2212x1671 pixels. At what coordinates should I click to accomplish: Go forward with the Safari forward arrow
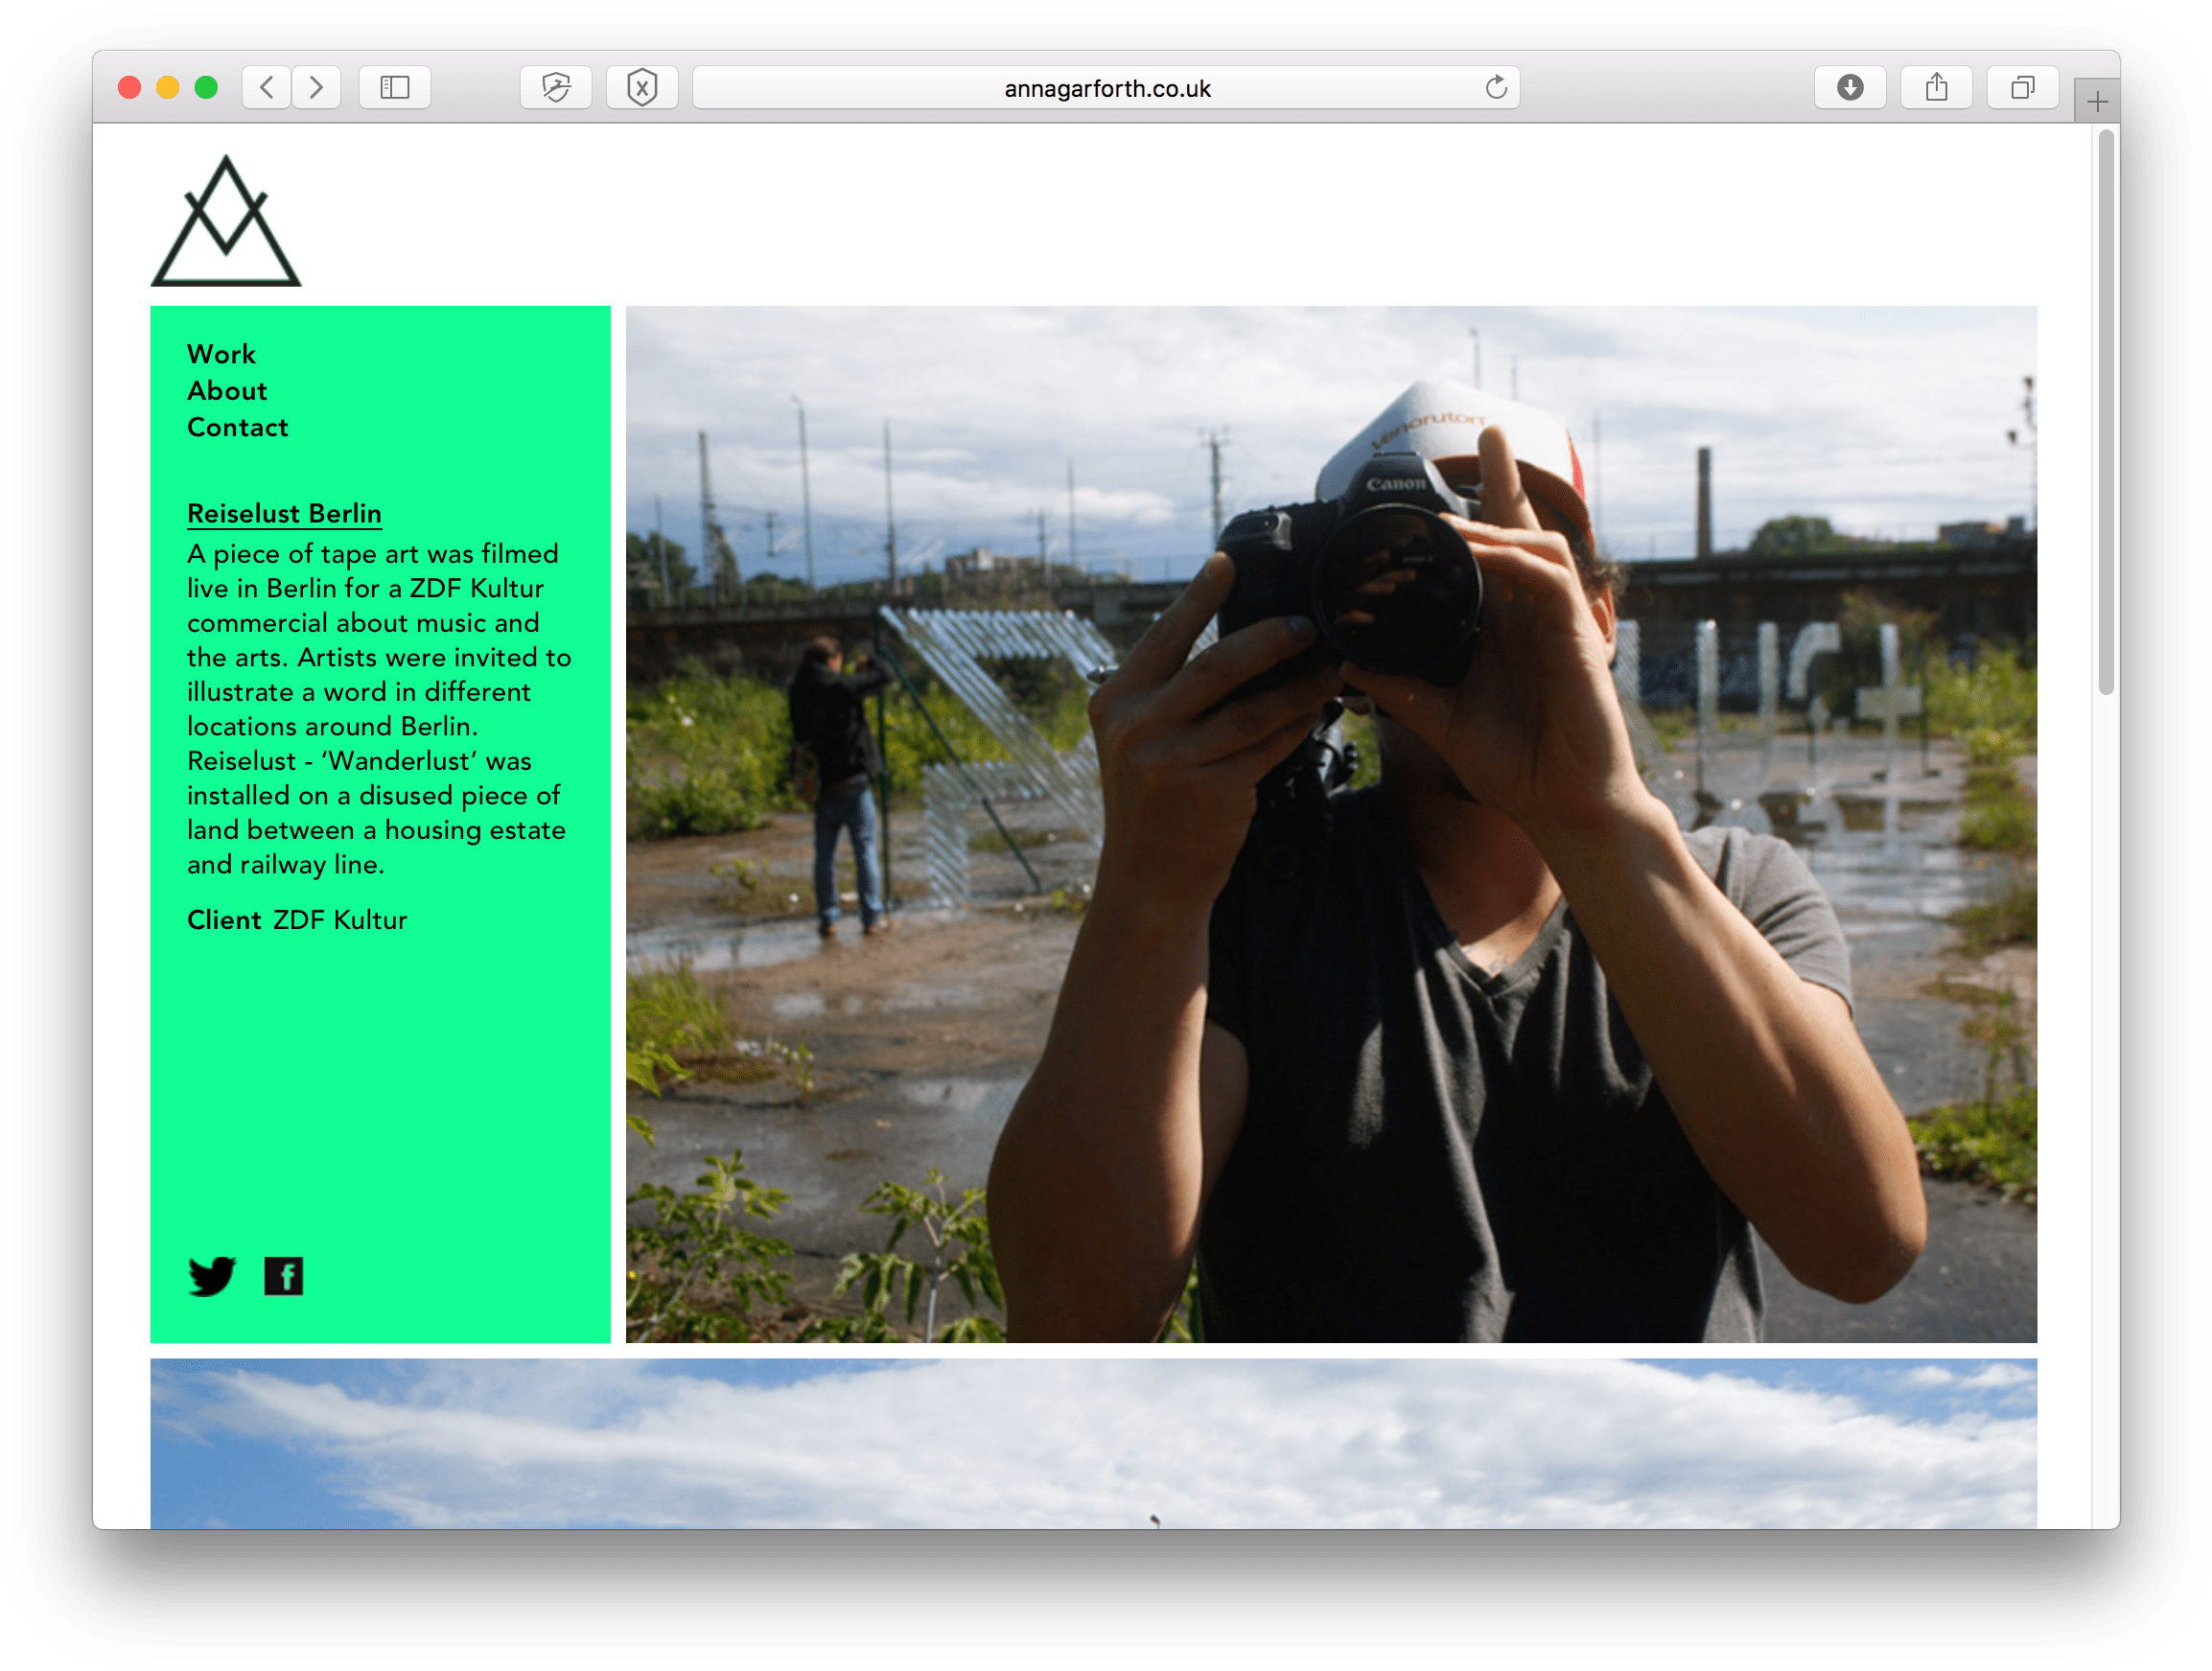(316, 88)
